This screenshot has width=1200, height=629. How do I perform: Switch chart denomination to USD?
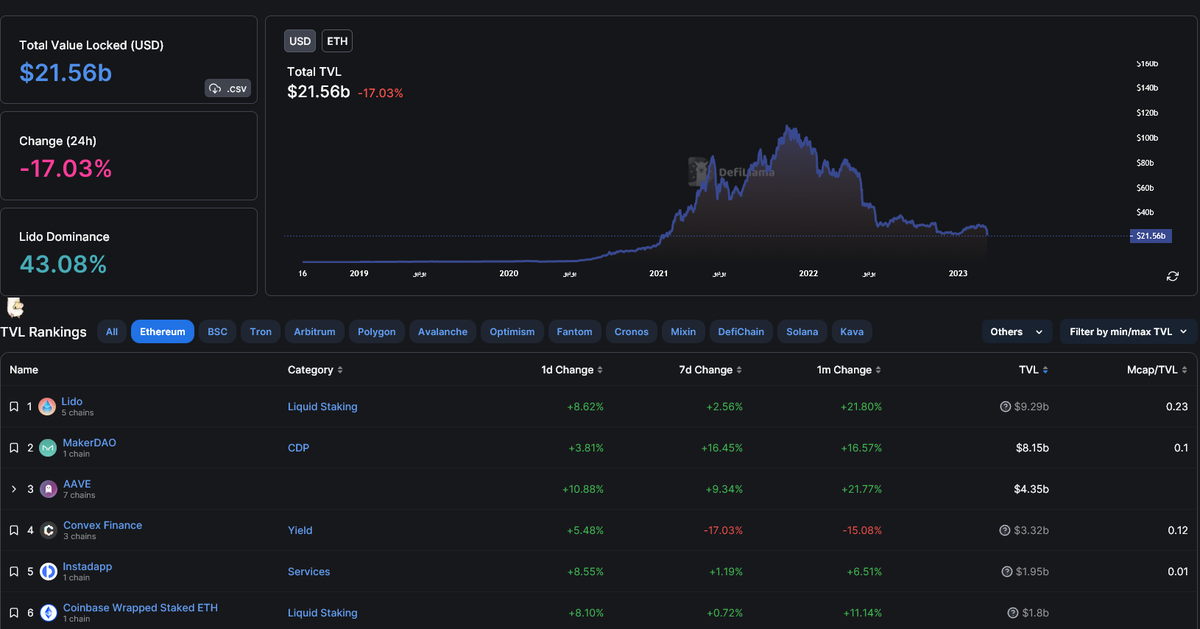300,41
